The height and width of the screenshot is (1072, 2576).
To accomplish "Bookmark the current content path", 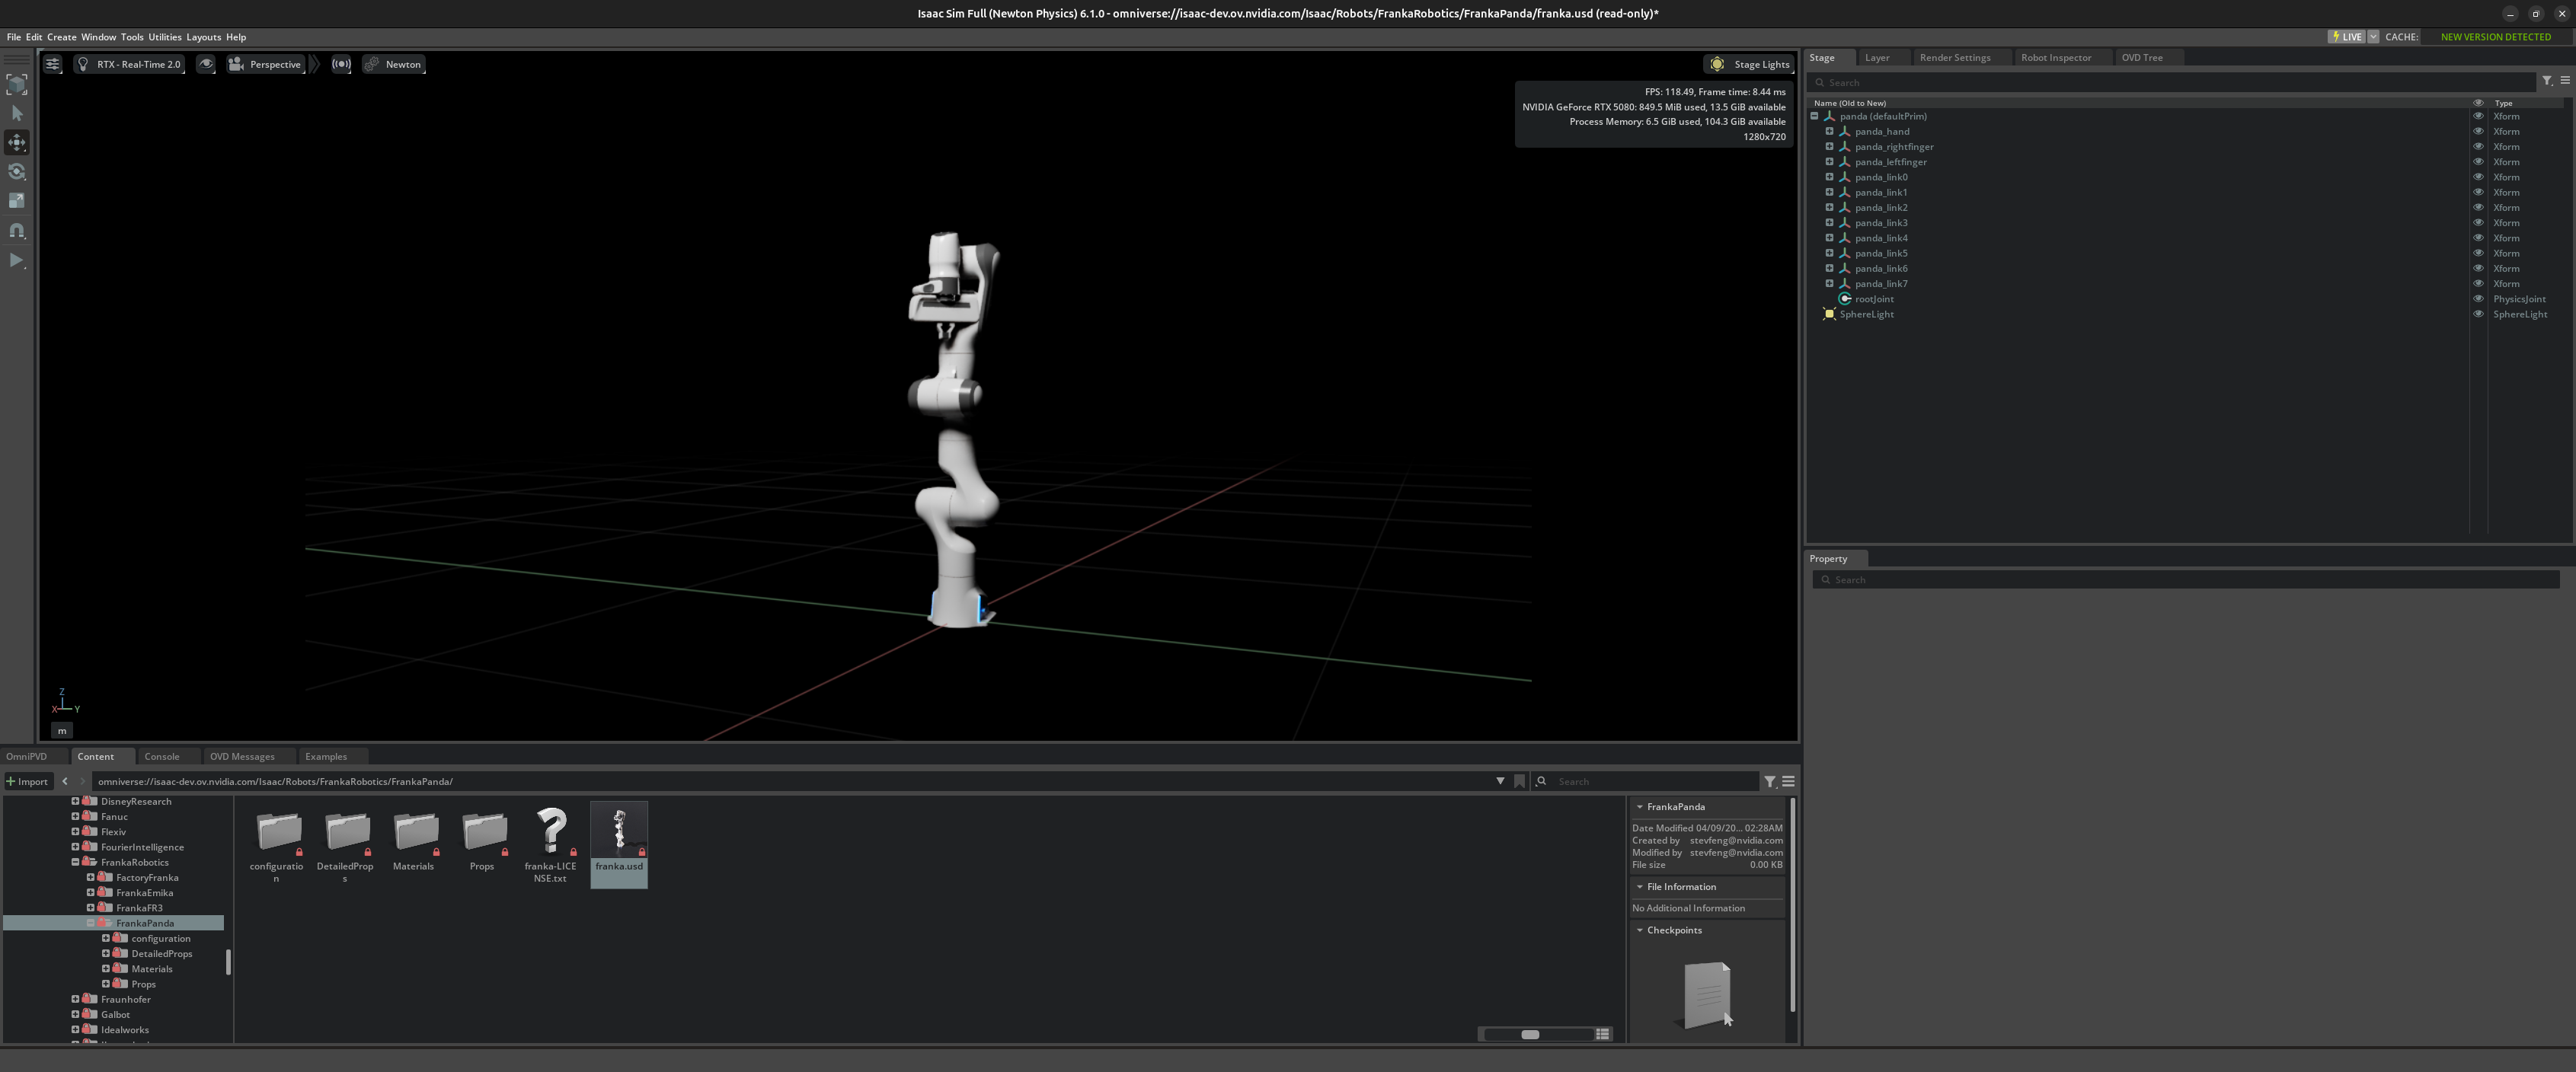I will [1520, 782].
